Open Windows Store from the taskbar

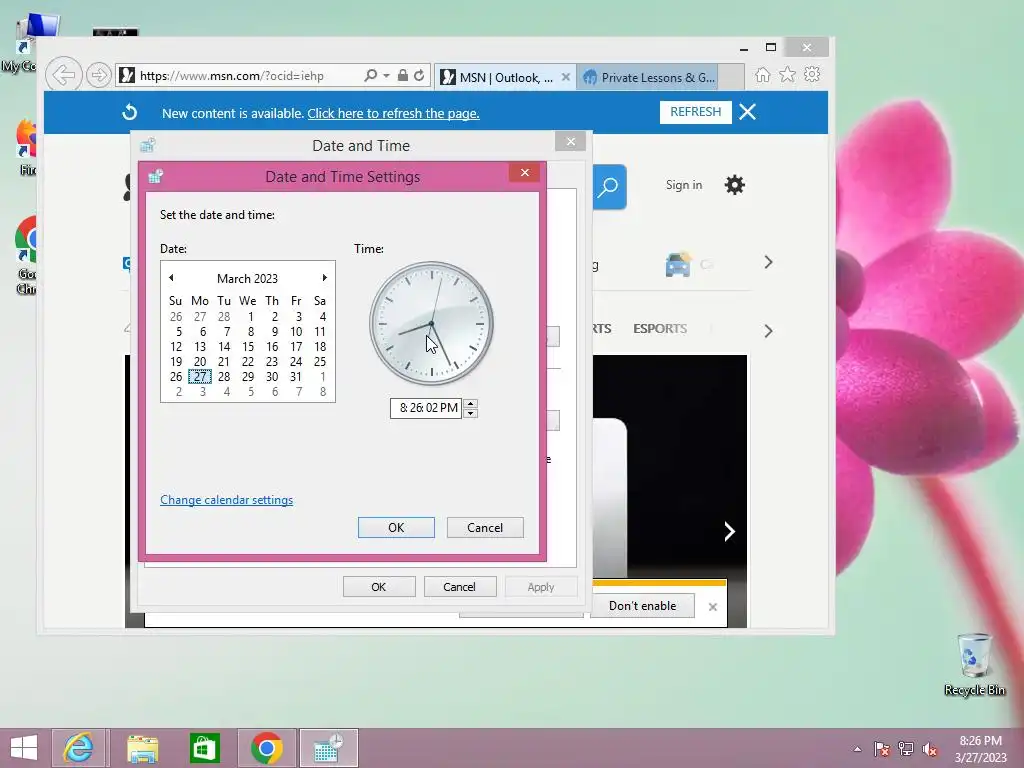click(x=204, y=748)
